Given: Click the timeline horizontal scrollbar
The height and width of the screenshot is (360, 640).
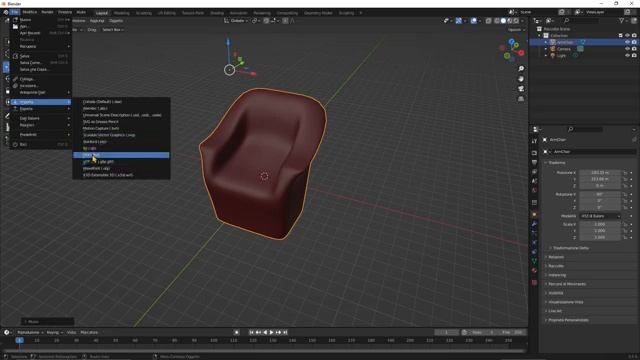Looking at the screenshot, I should 264,350.
